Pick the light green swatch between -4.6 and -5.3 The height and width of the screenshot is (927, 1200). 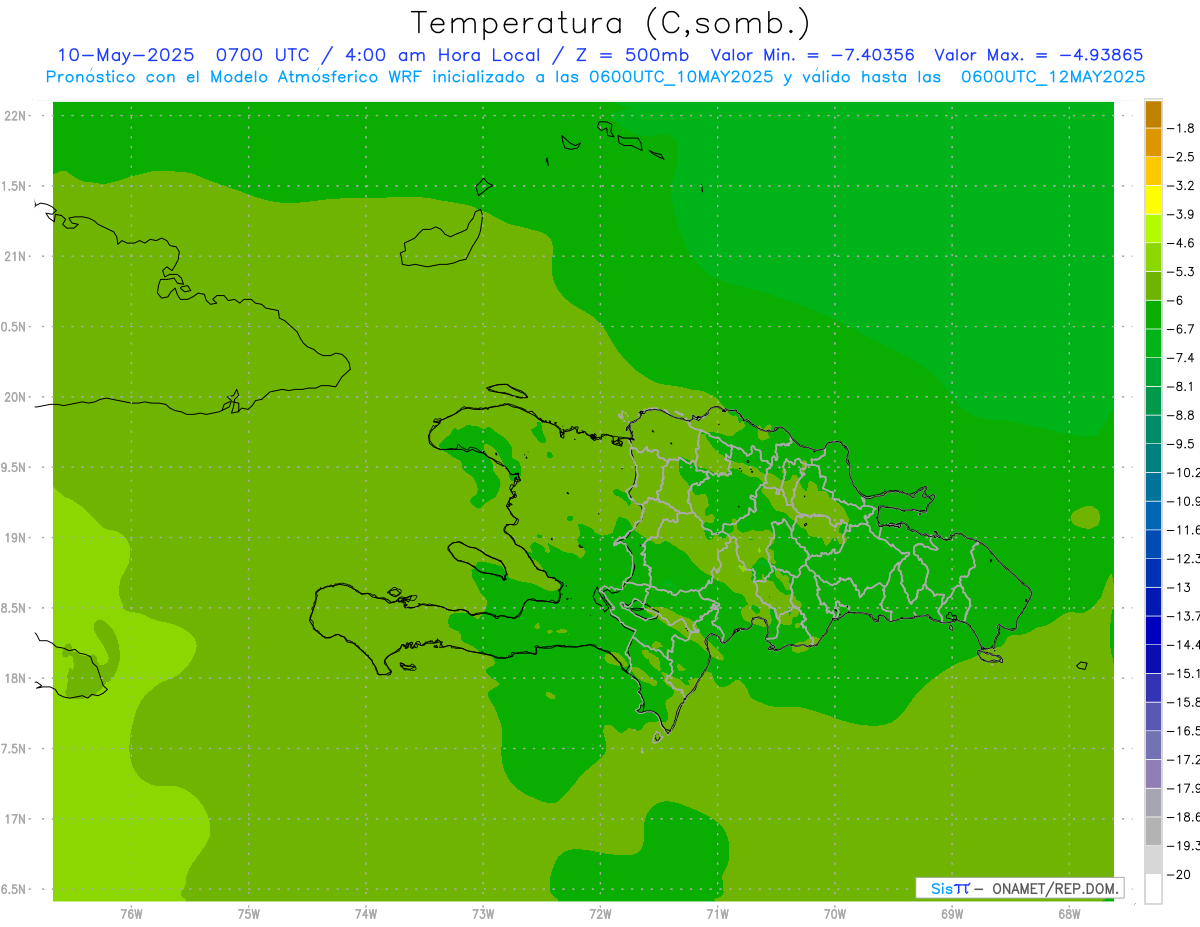(1153, 257)
